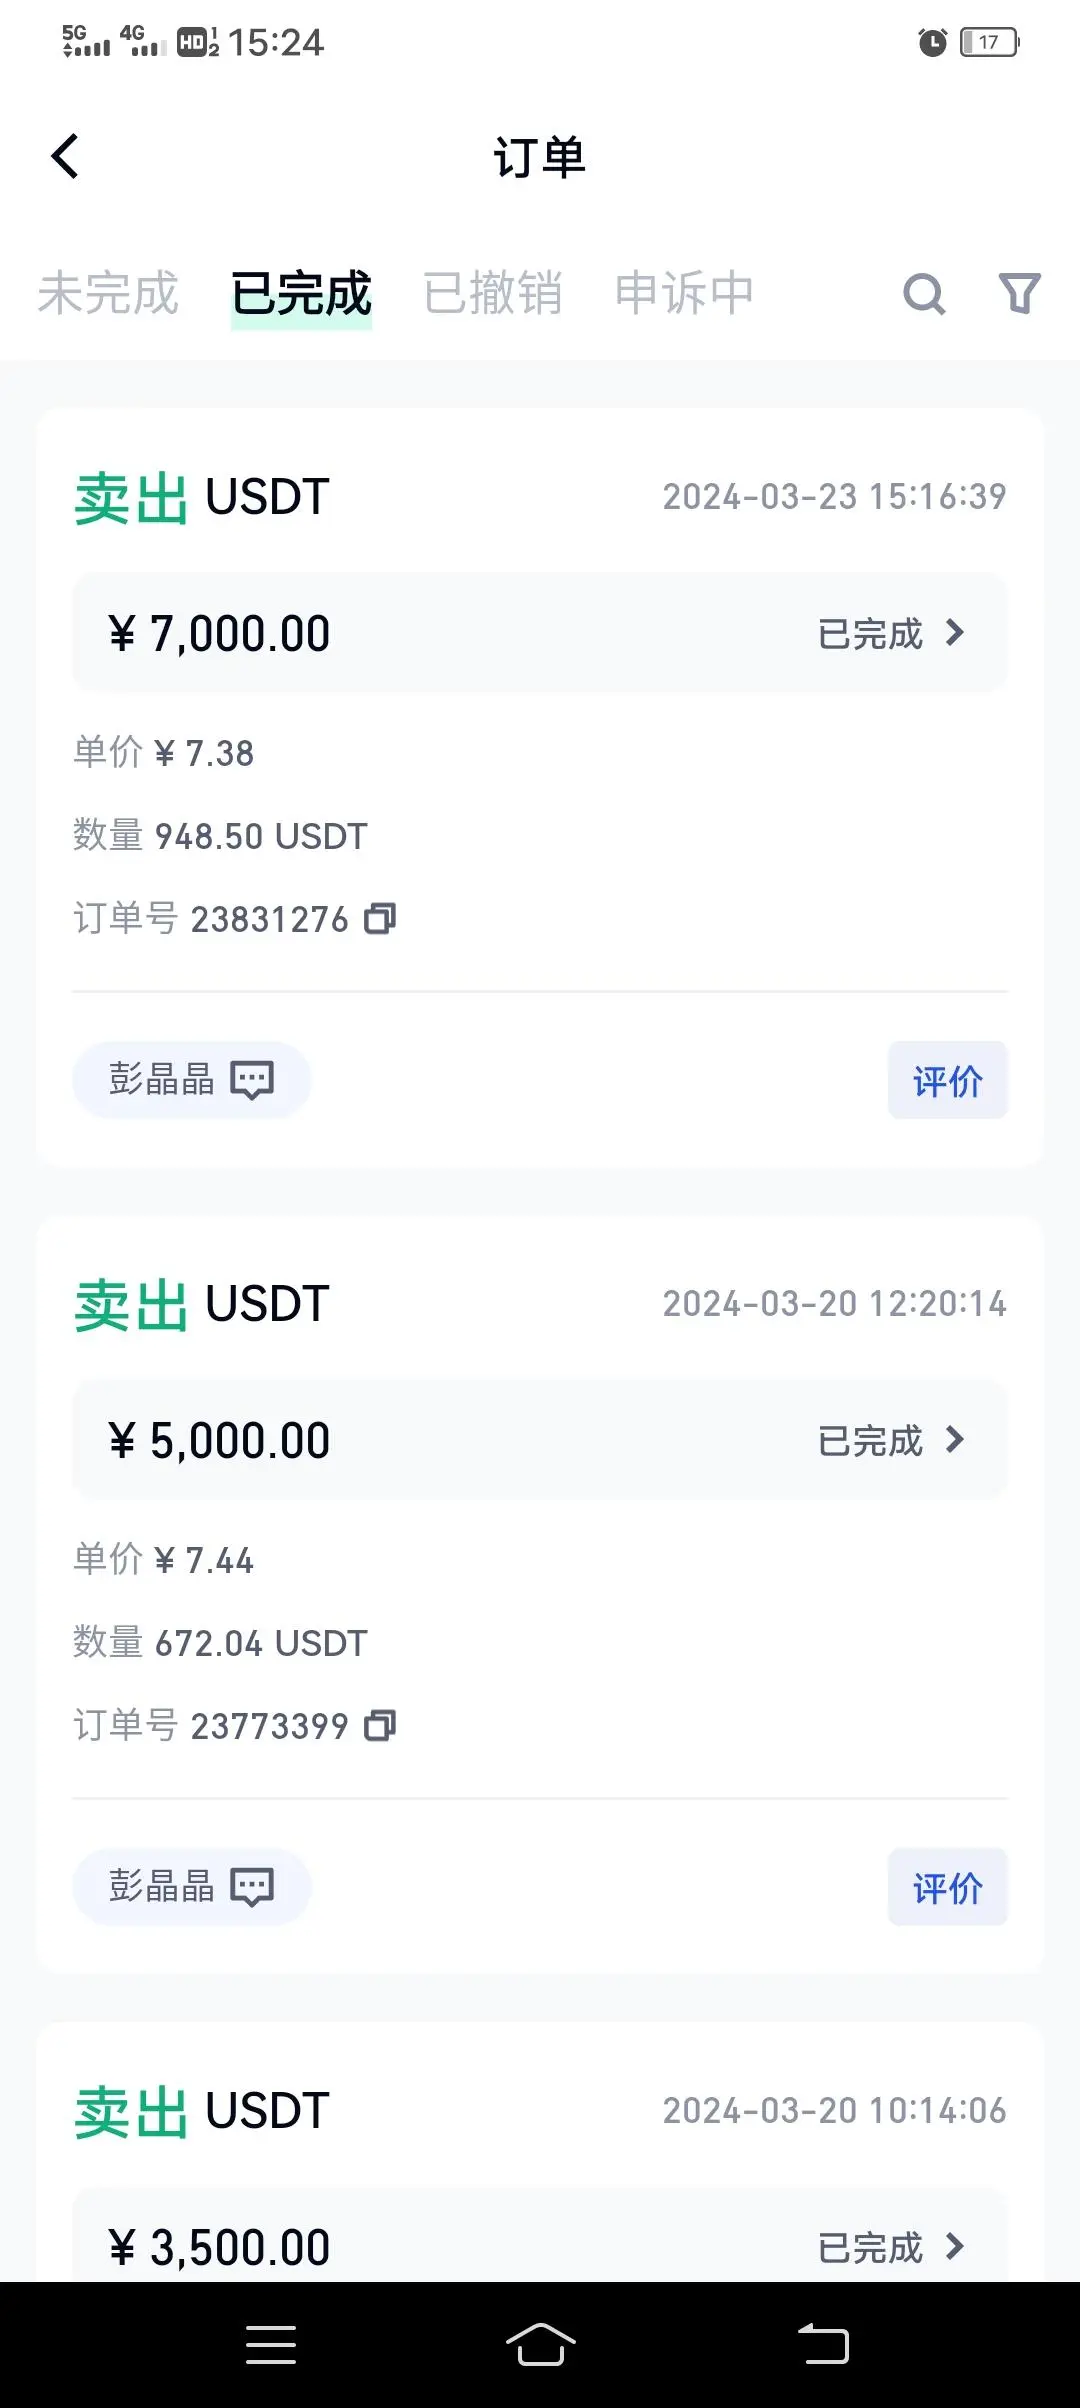Expand the ¥3,500.00 order's 已完成 chevron
The width and height of the screenshot is (1080, 2408).
click(x=955, y=2246)
